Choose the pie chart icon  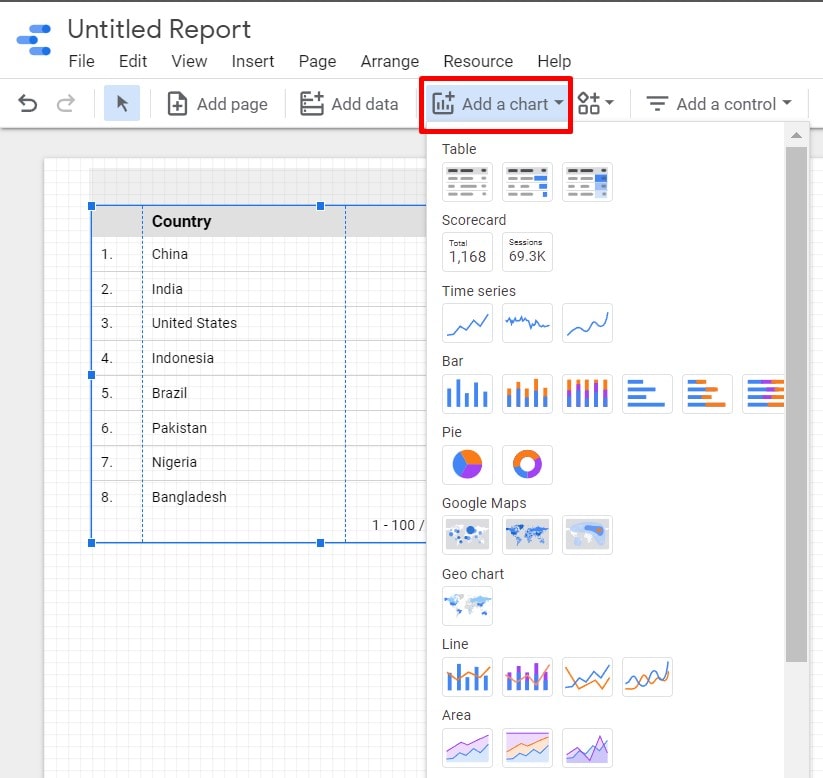467,465
